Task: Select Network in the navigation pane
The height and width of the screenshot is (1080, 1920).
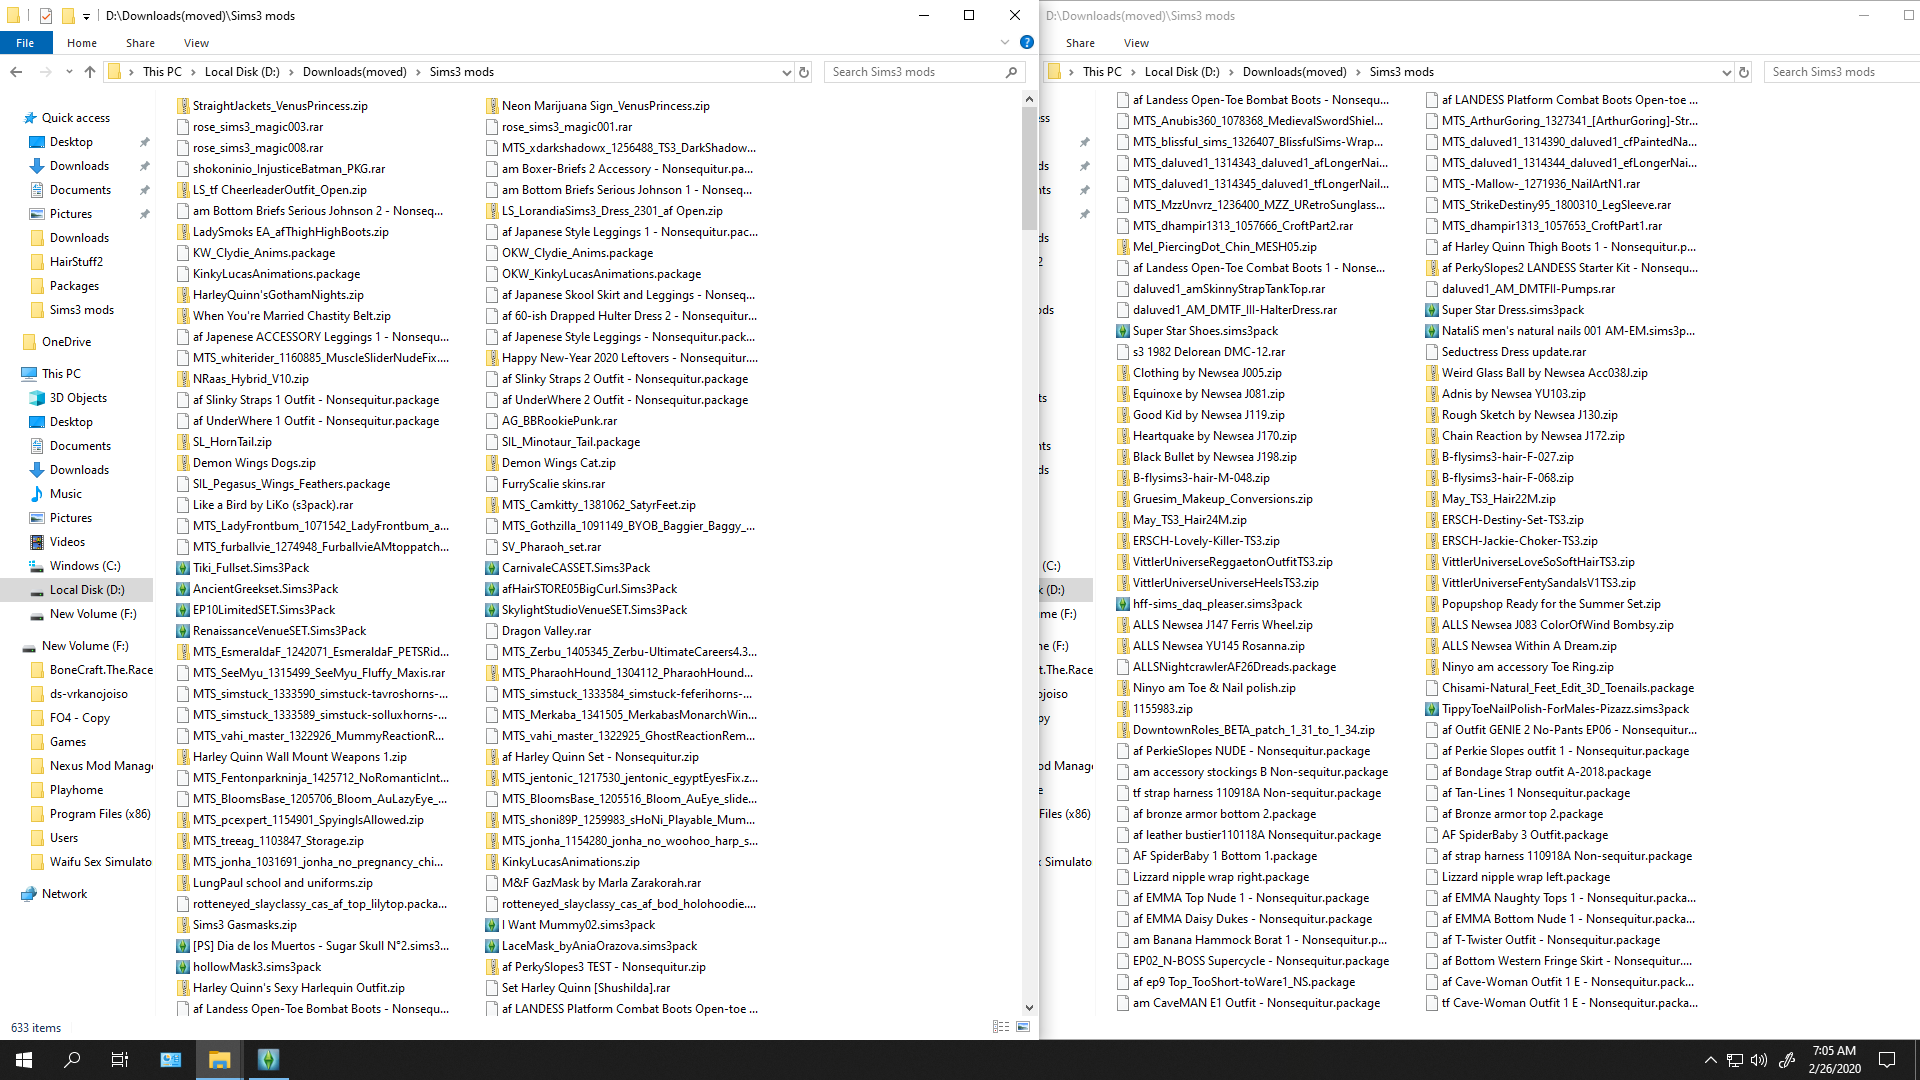Action: point(64,894)
